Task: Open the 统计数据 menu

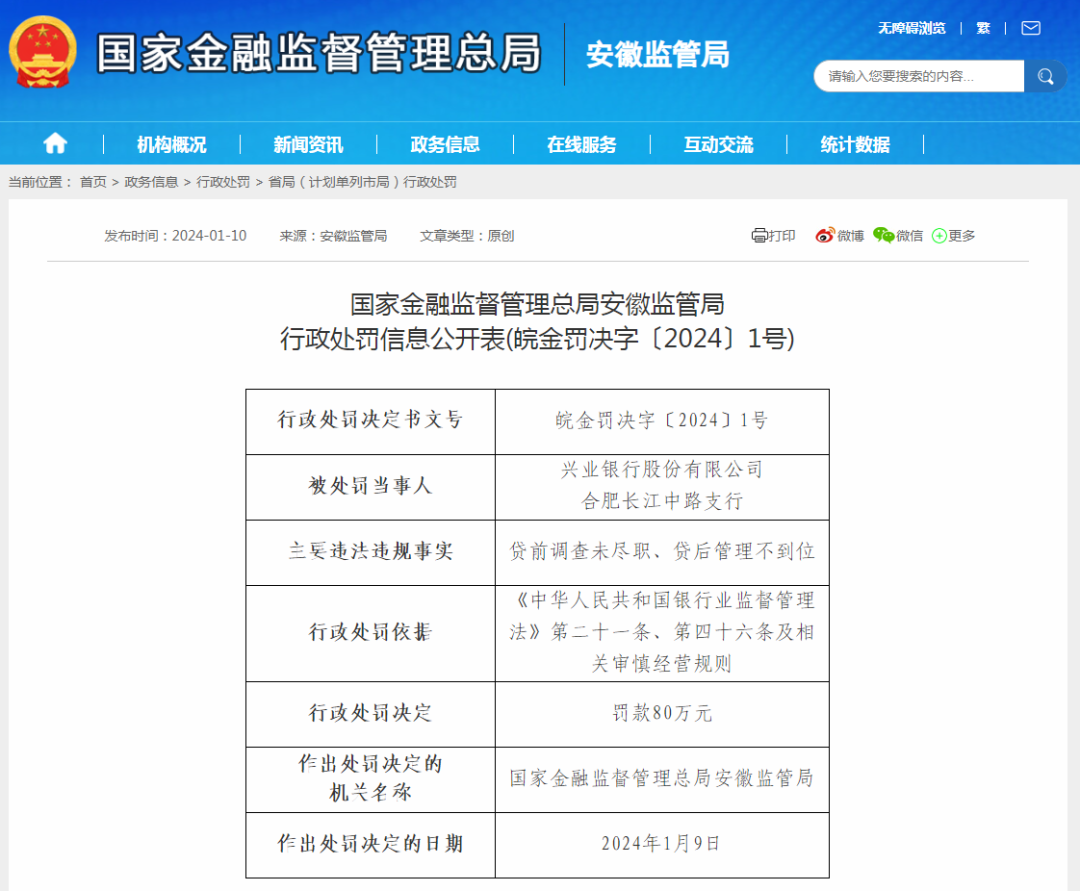Action: (855, 145)
